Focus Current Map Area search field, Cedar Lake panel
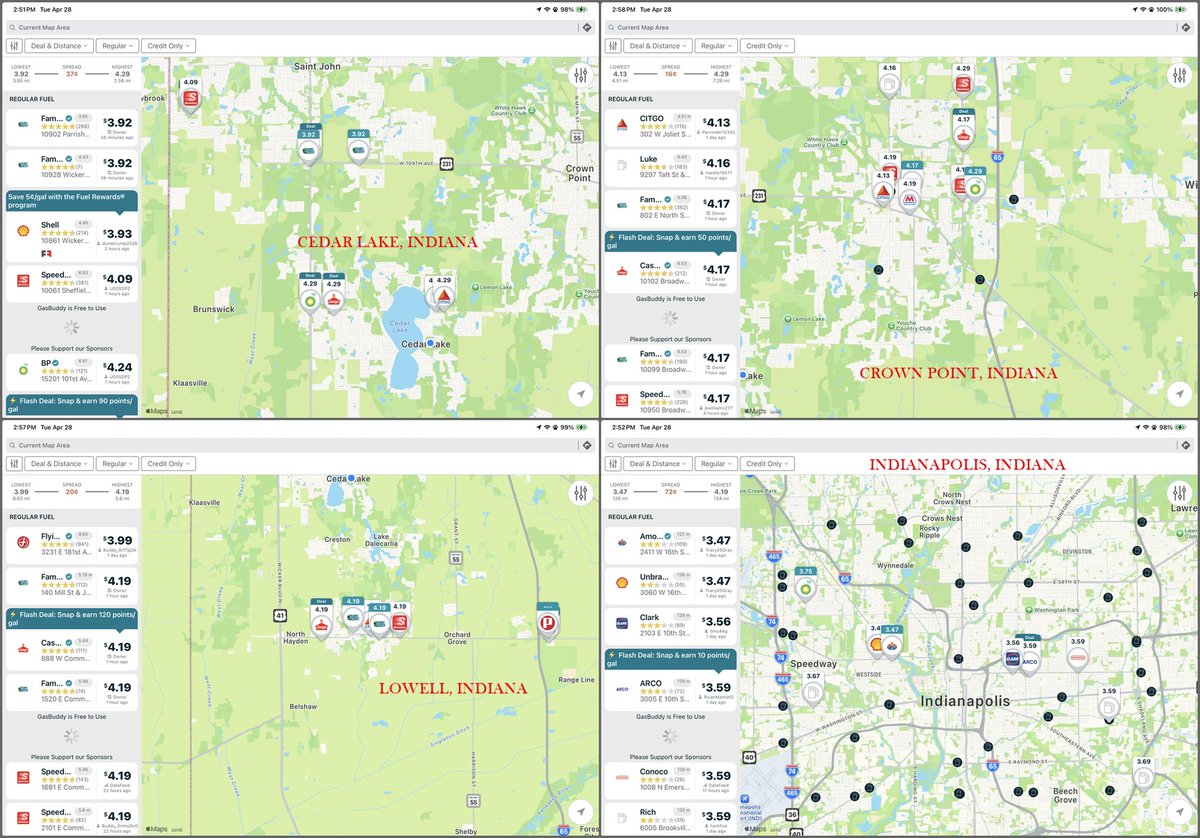This screenshot has width=1200, height=838. click(290, 28)
